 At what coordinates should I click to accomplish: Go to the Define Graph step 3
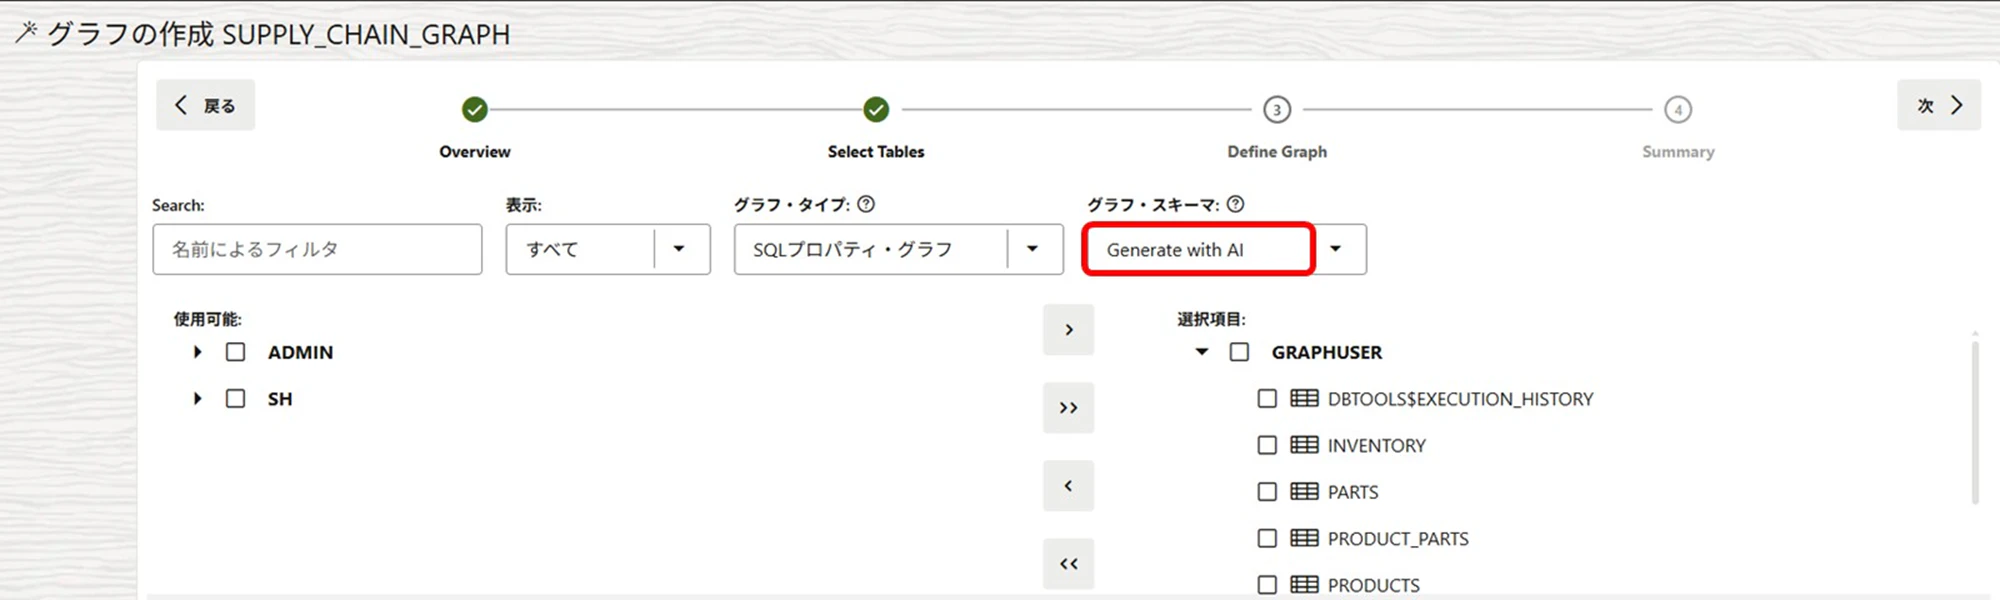(x=1277, y=109)
